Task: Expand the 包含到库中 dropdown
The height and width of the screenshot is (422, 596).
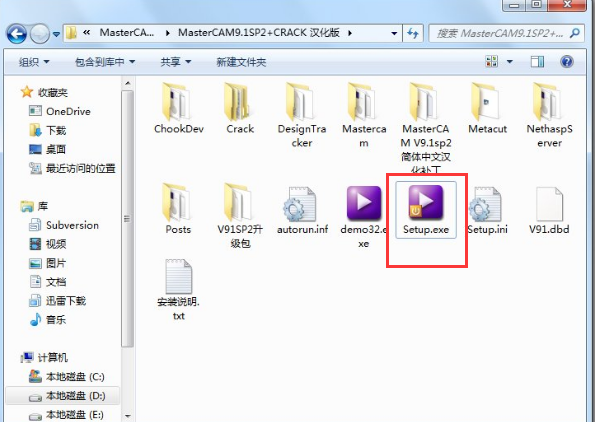Action: [105, 62]
